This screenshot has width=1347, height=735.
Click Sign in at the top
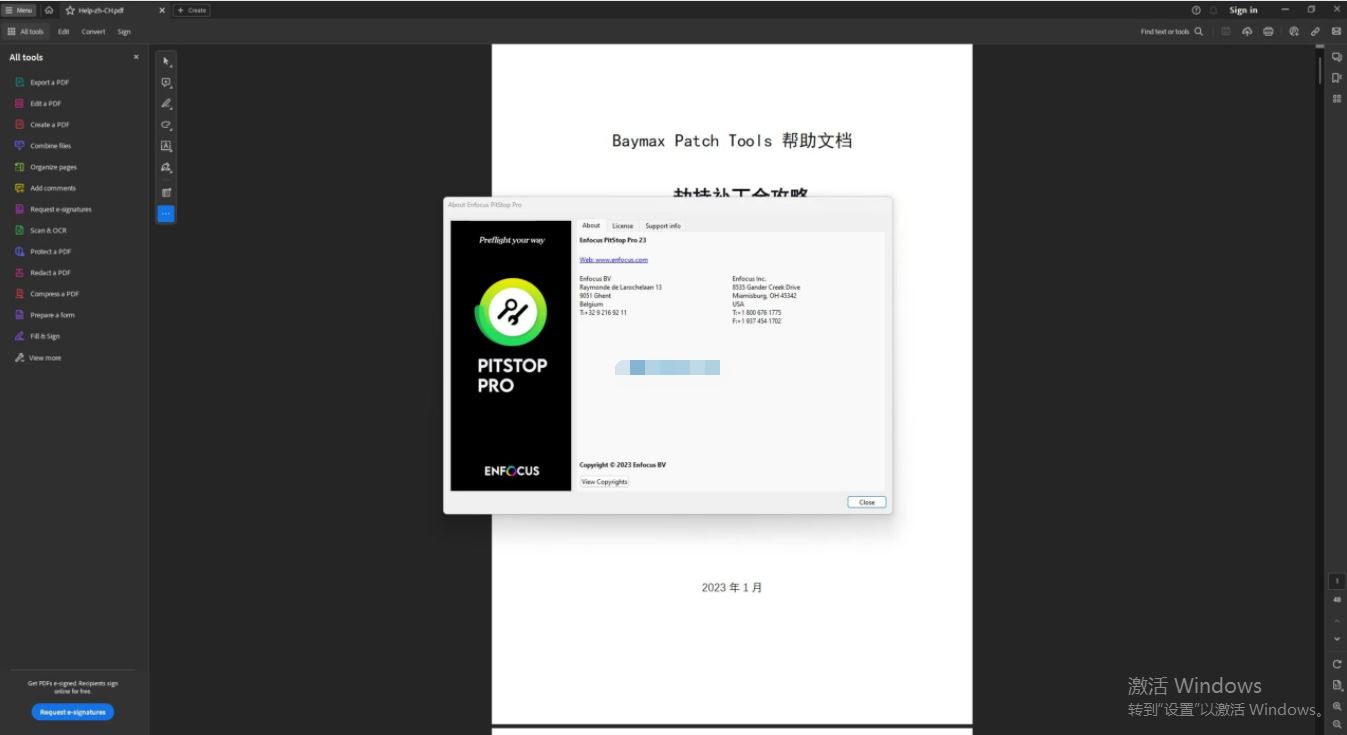click(x=1243, y=10)
